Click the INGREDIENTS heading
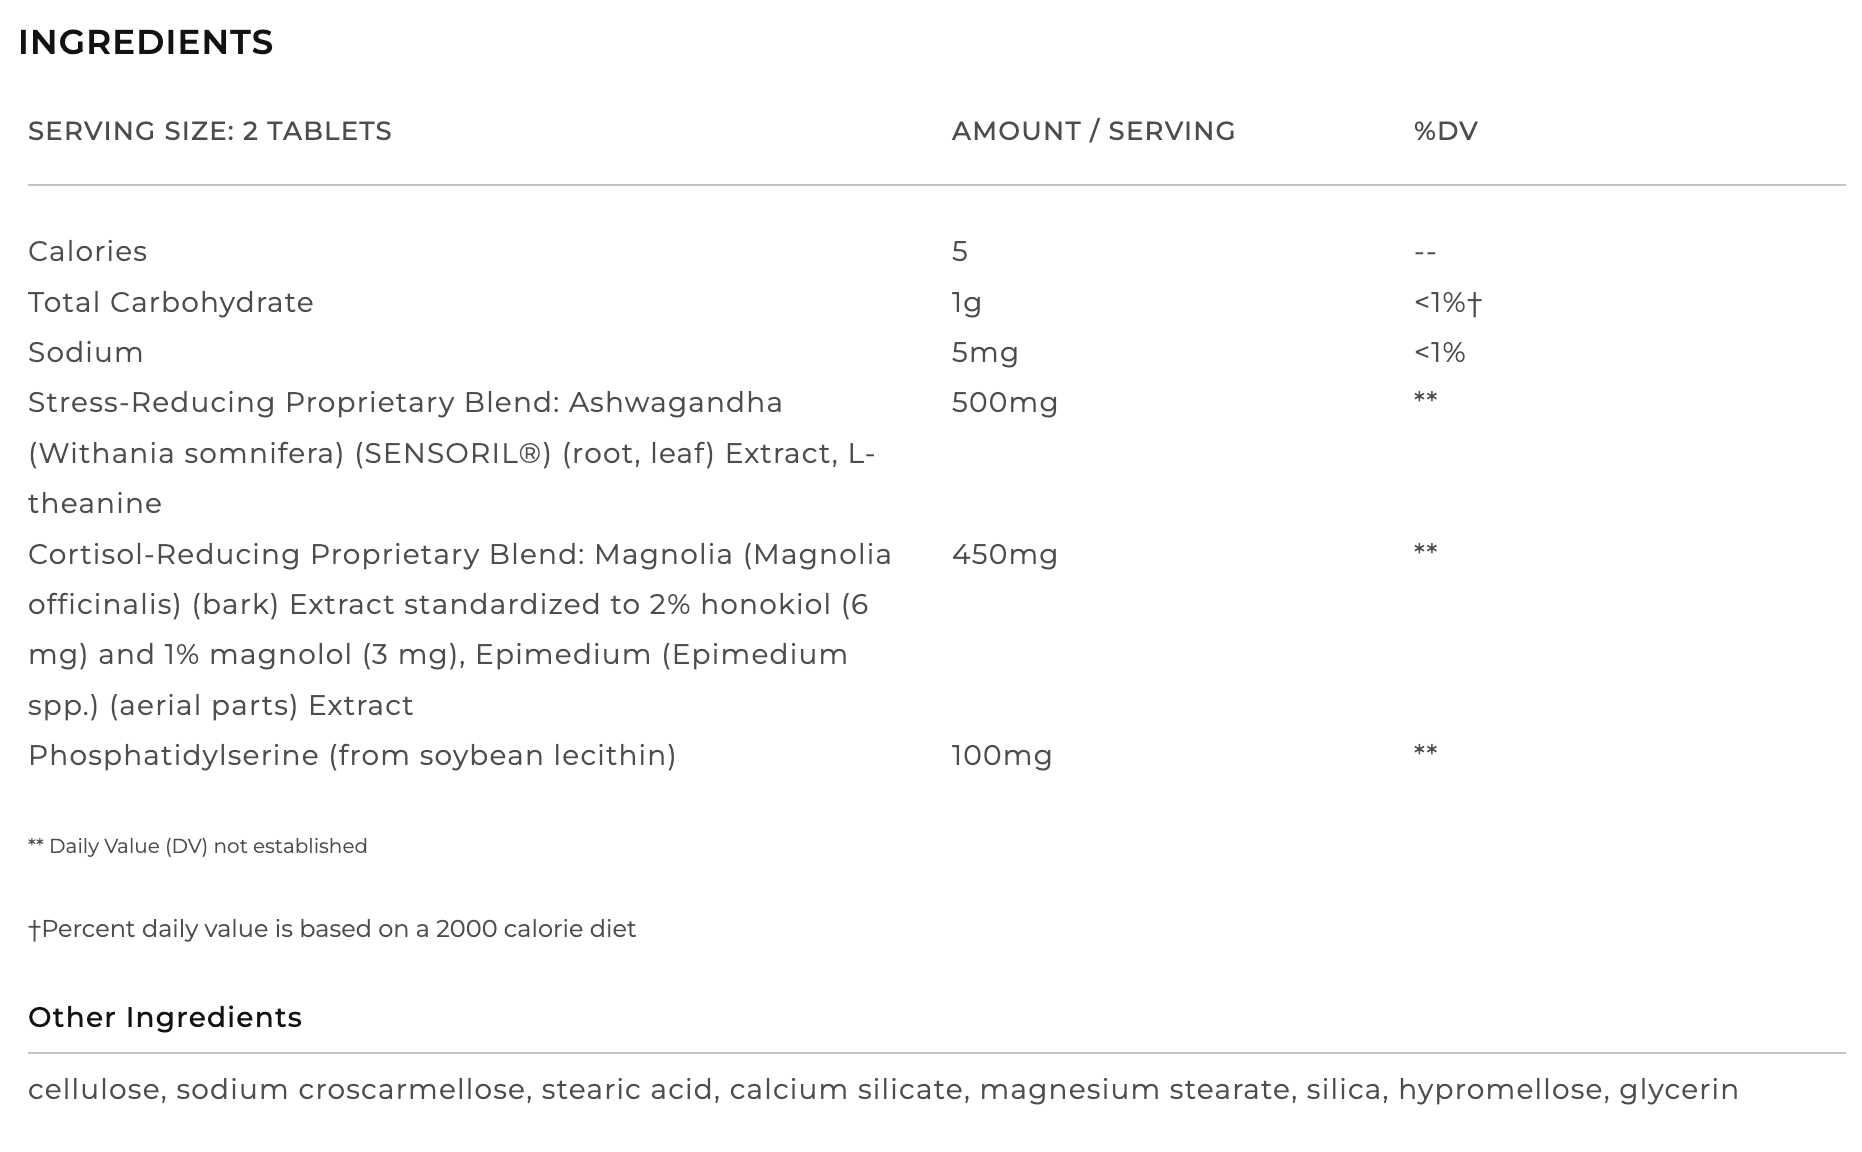The image size is (1862, 1152). [146, 43]
